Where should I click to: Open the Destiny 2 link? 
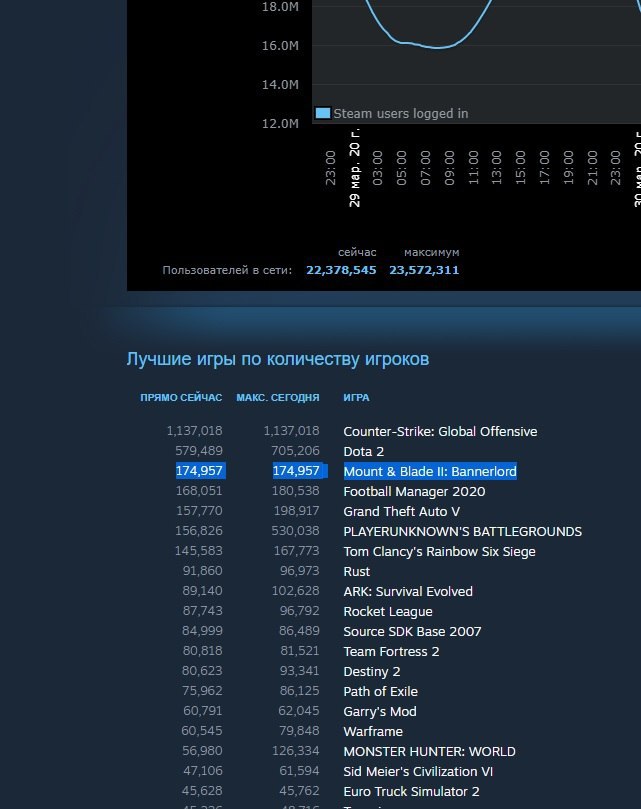click(x=372, y=672)
